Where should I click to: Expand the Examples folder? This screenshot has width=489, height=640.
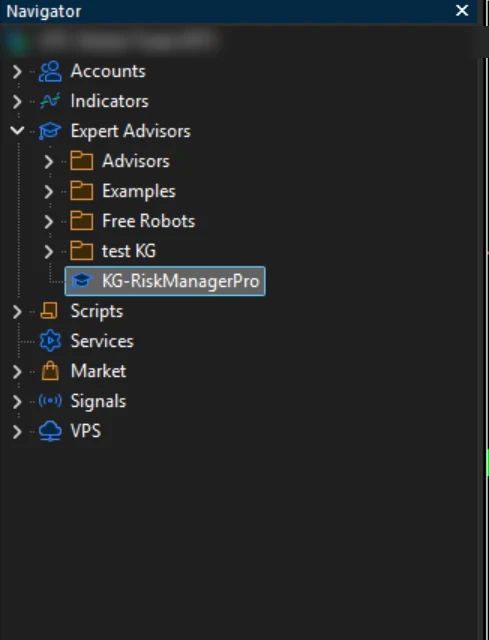click(49, 191)
